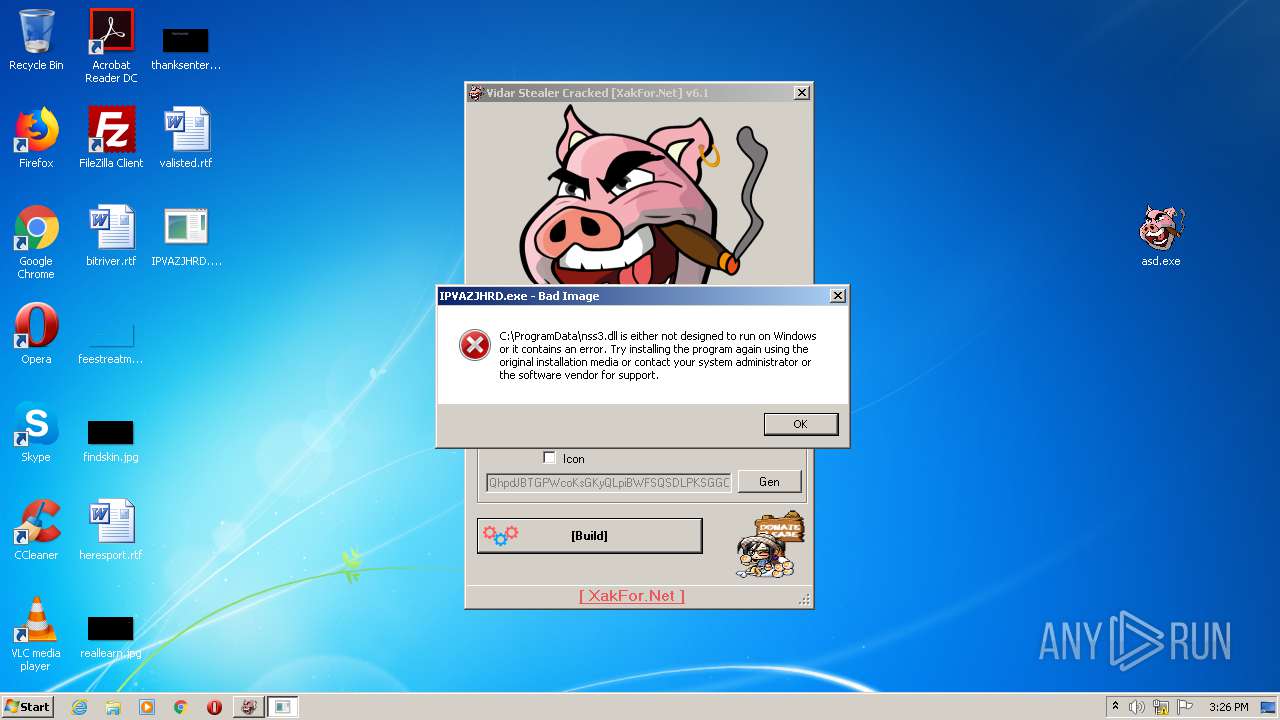
Task: Click the nss3.dll error message text
Action: point(658,356)
